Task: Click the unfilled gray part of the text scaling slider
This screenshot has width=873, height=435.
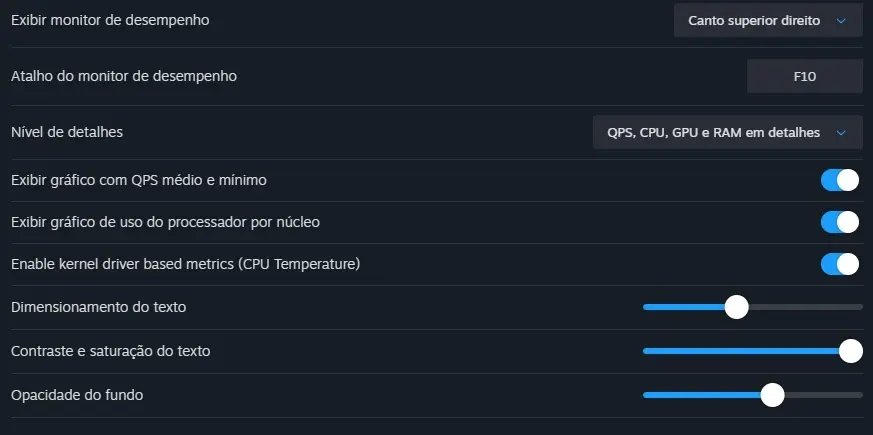Action: click(805, 307)
